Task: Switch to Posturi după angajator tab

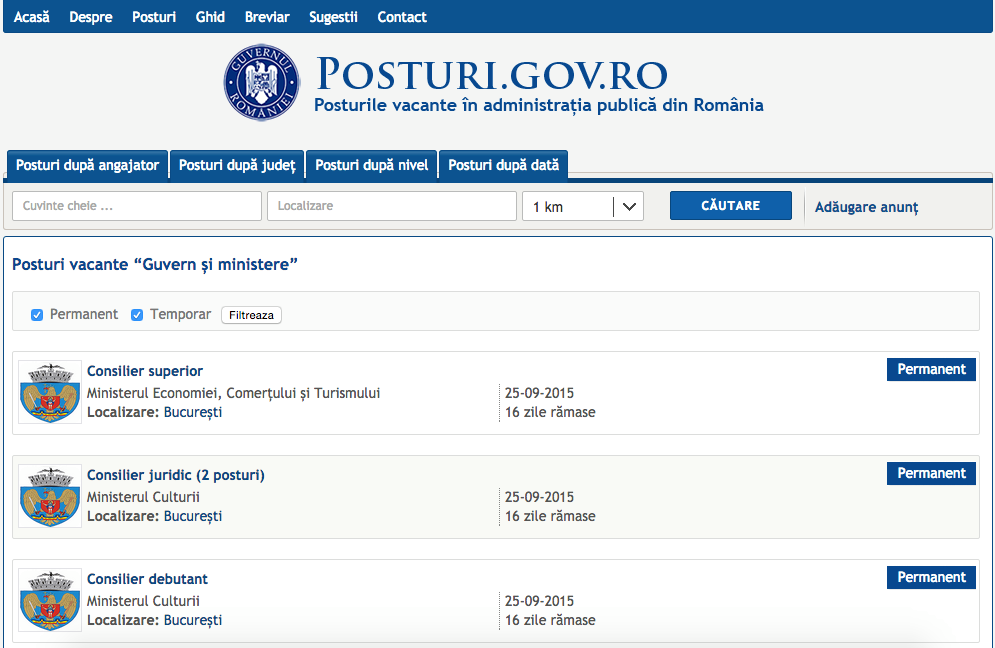Action: tap(88, 166)
